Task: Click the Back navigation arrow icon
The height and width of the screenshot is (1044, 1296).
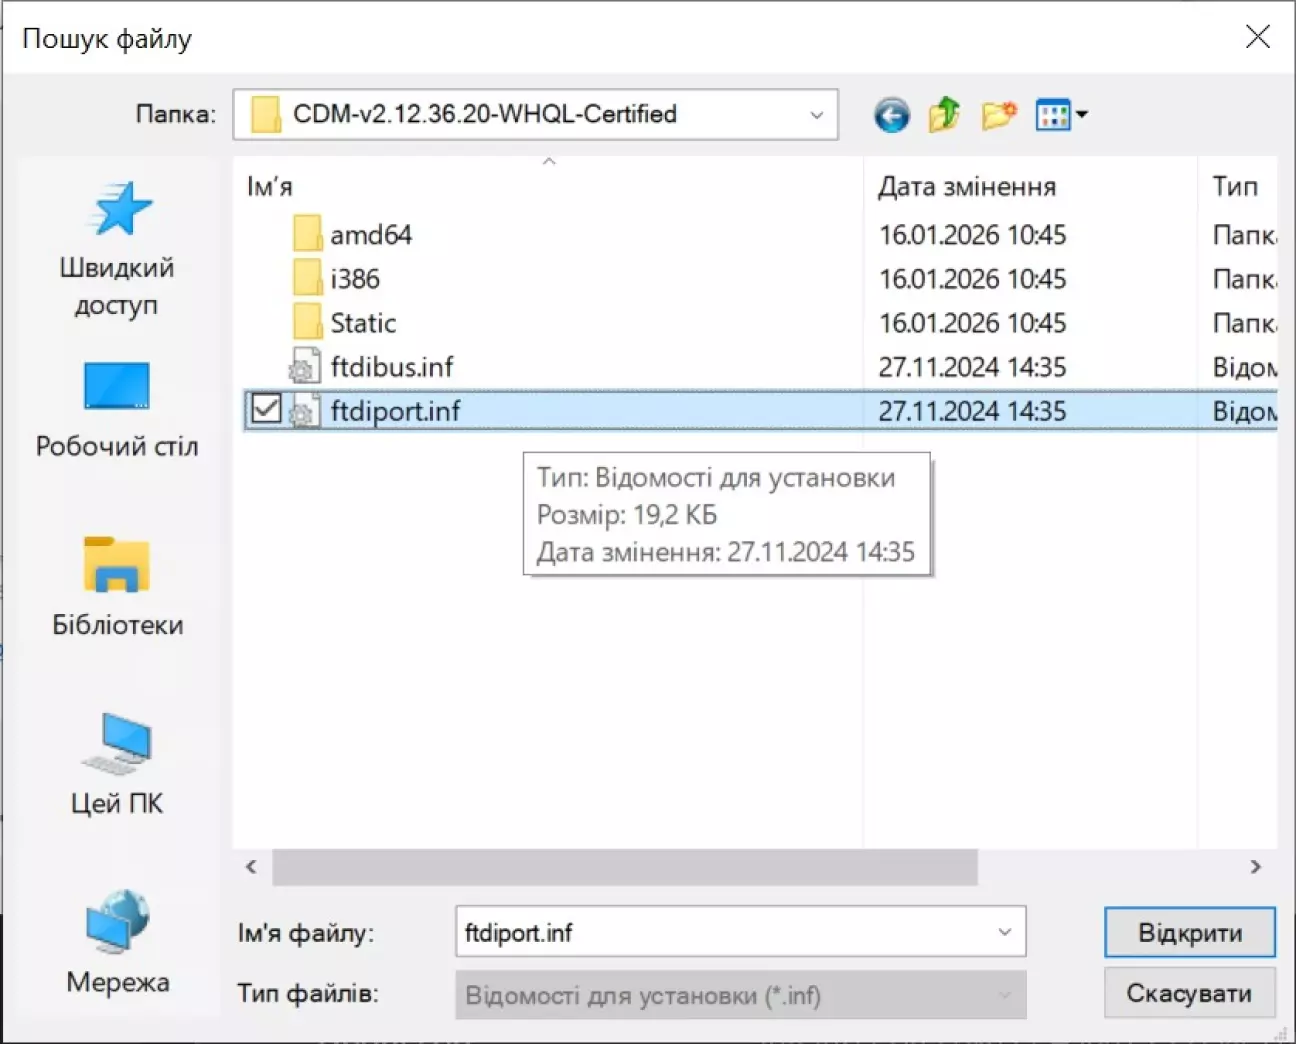Action: [891, 115]
